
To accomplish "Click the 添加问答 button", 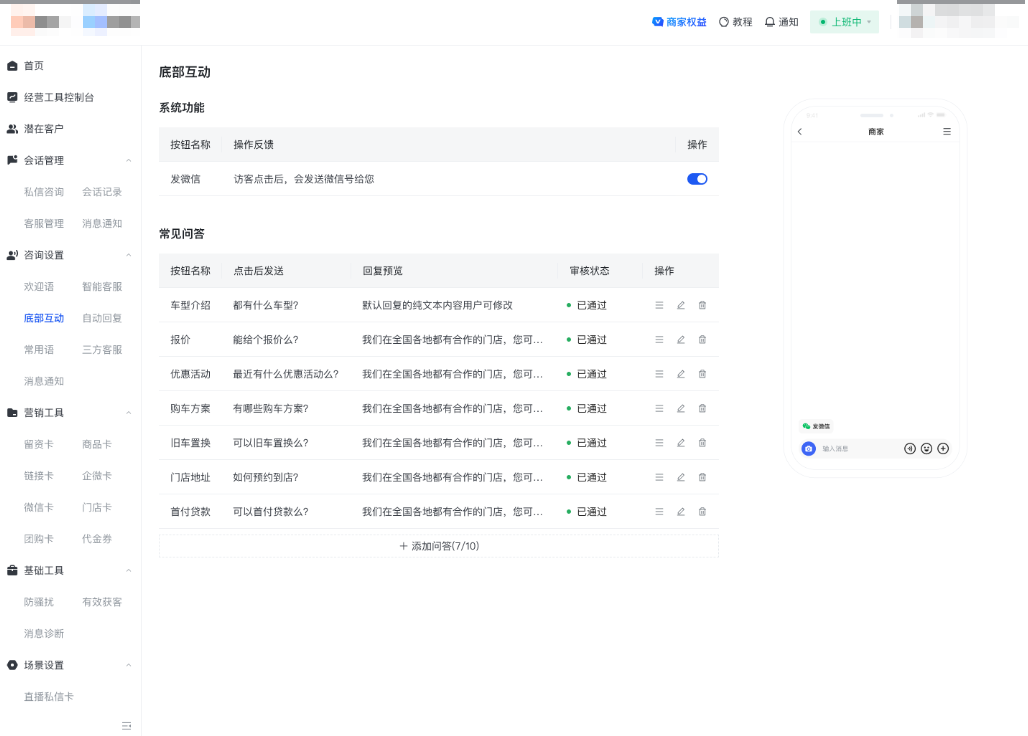I will click(438, 545).
